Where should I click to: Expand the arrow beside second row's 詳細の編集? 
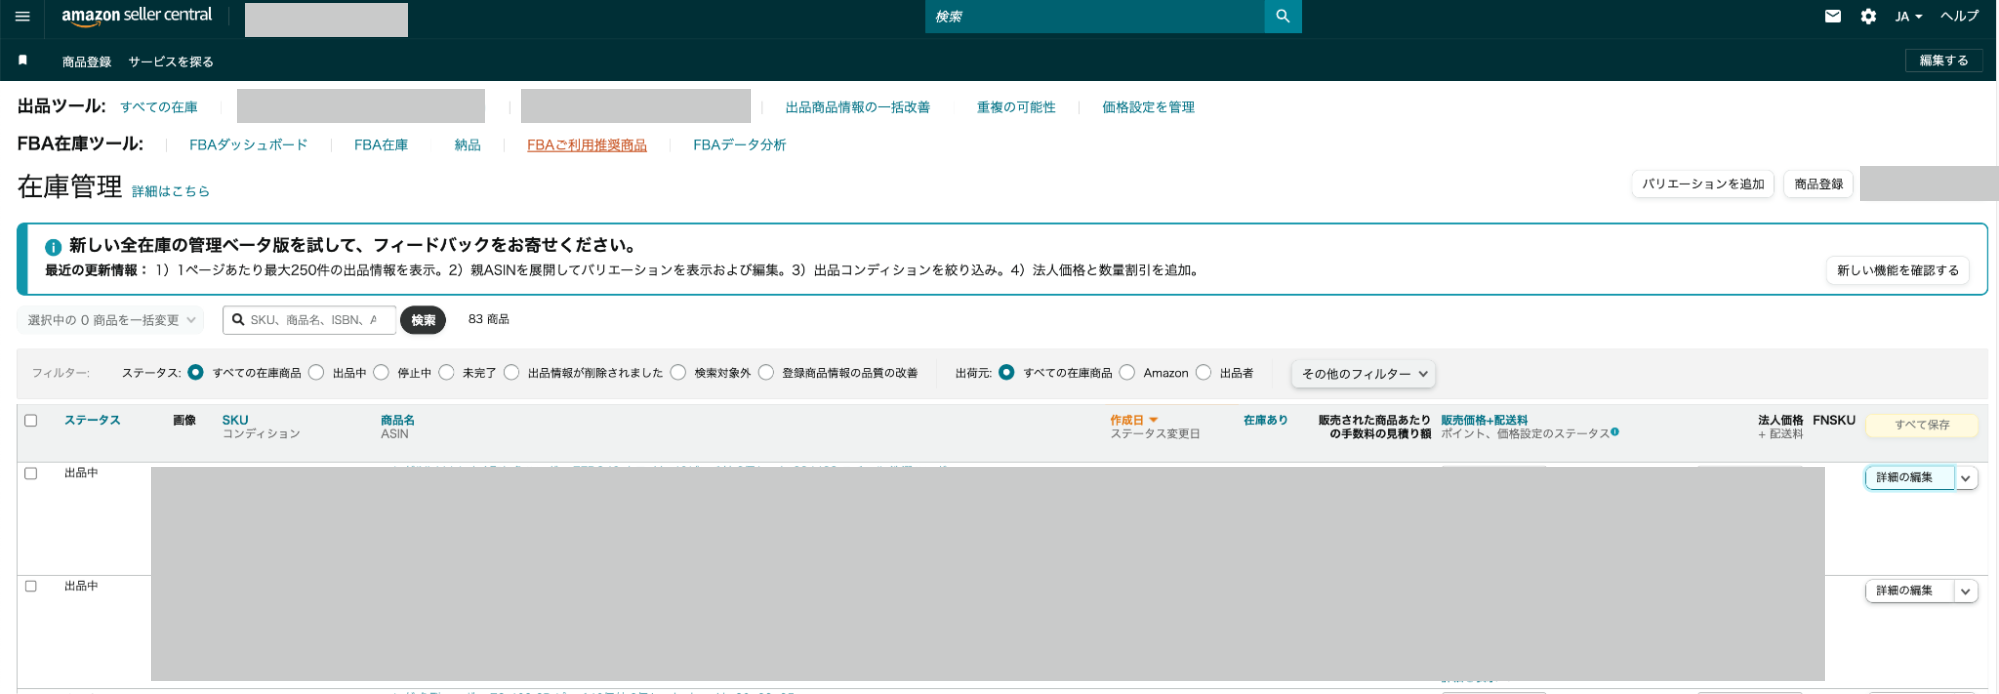click(1966, 591)
